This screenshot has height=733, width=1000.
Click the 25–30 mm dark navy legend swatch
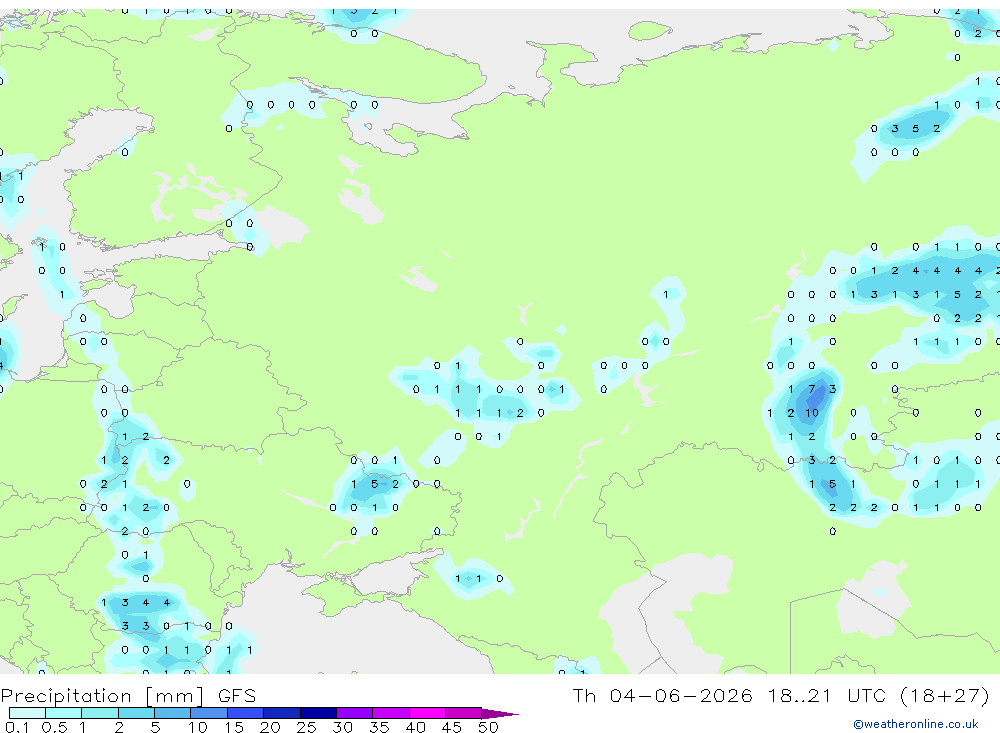pos(318,713)
